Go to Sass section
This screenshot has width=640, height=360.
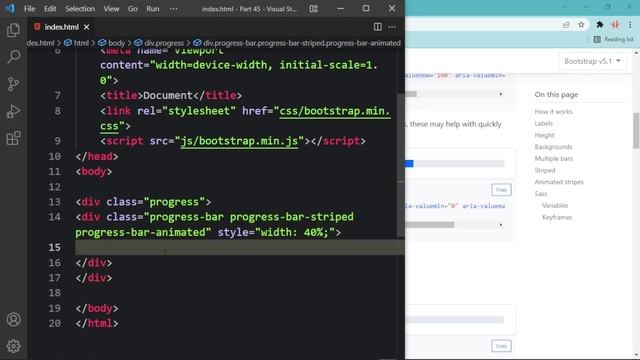[x=541, y=193]
